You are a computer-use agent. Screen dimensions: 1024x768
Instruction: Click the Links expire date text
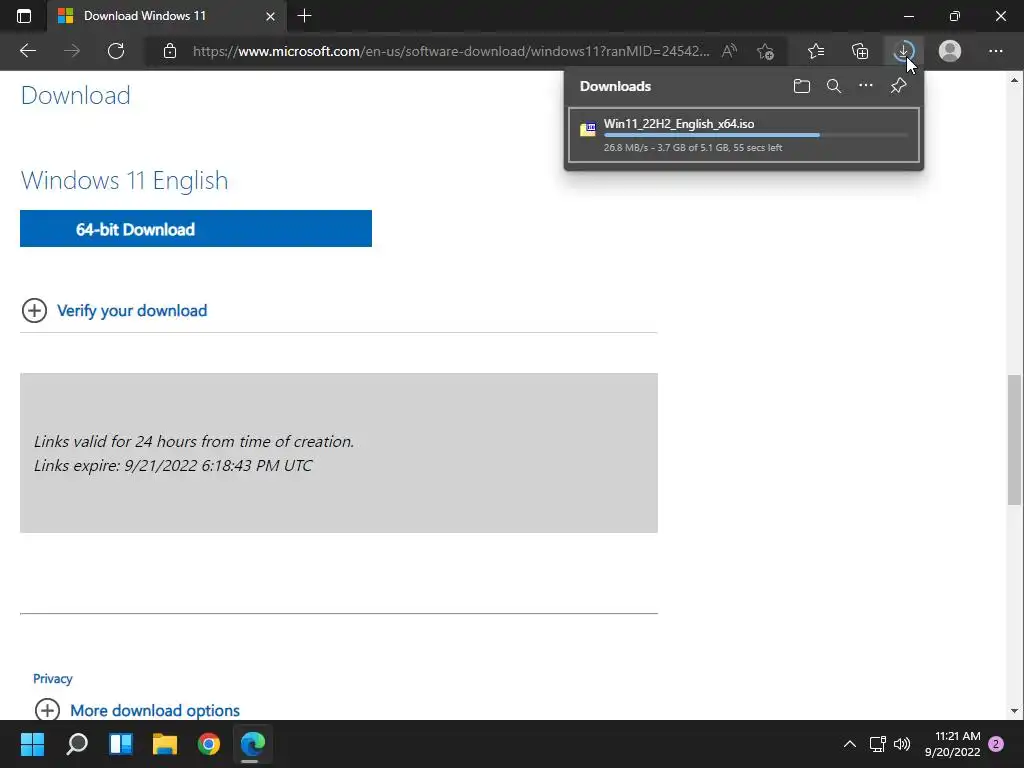tap(173, 465)
